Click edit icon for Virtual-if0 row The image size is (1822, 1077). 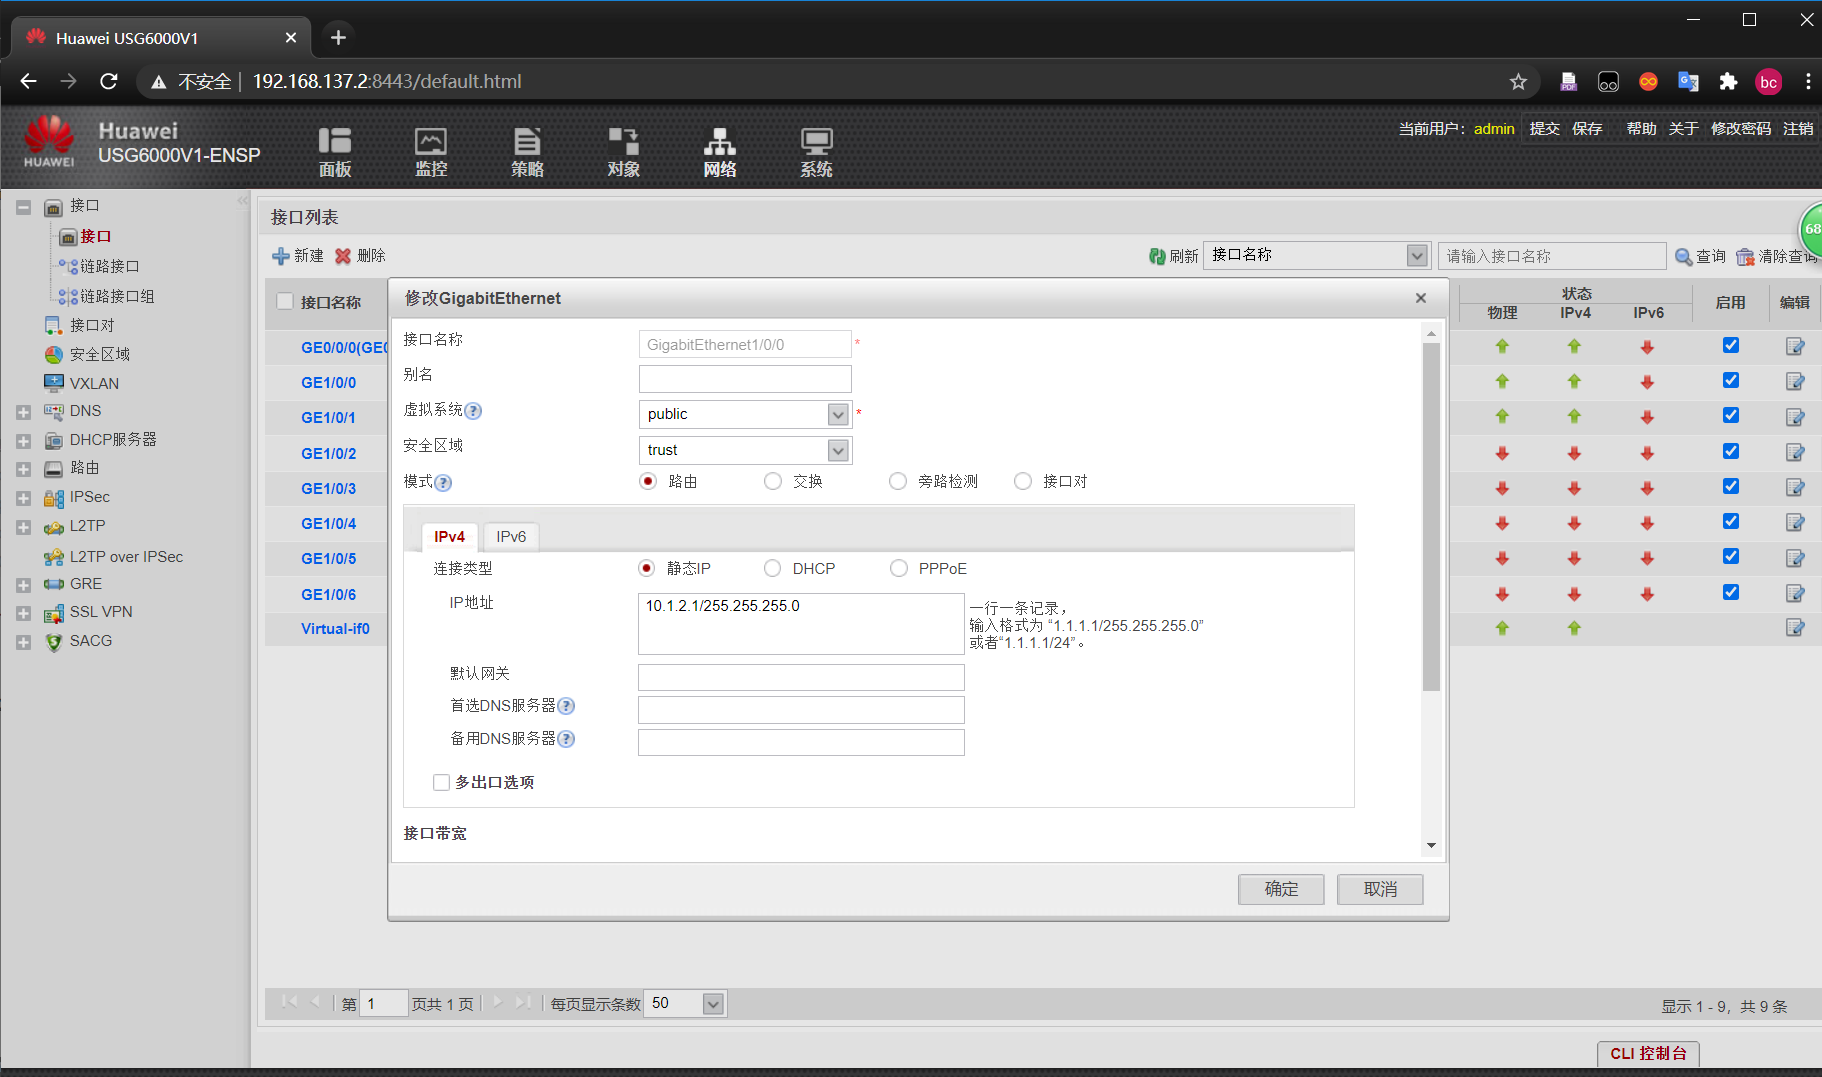[1795, 628]
